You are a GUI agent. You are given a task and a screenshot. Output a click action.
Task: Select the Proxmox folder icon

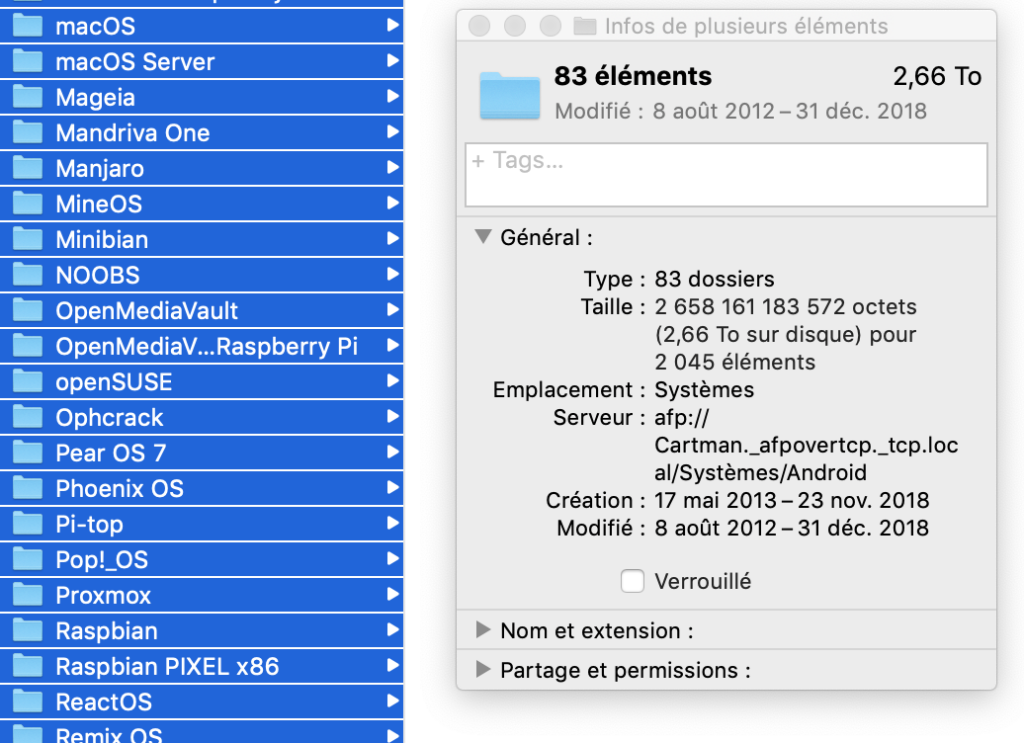click(x=27, y=595)
